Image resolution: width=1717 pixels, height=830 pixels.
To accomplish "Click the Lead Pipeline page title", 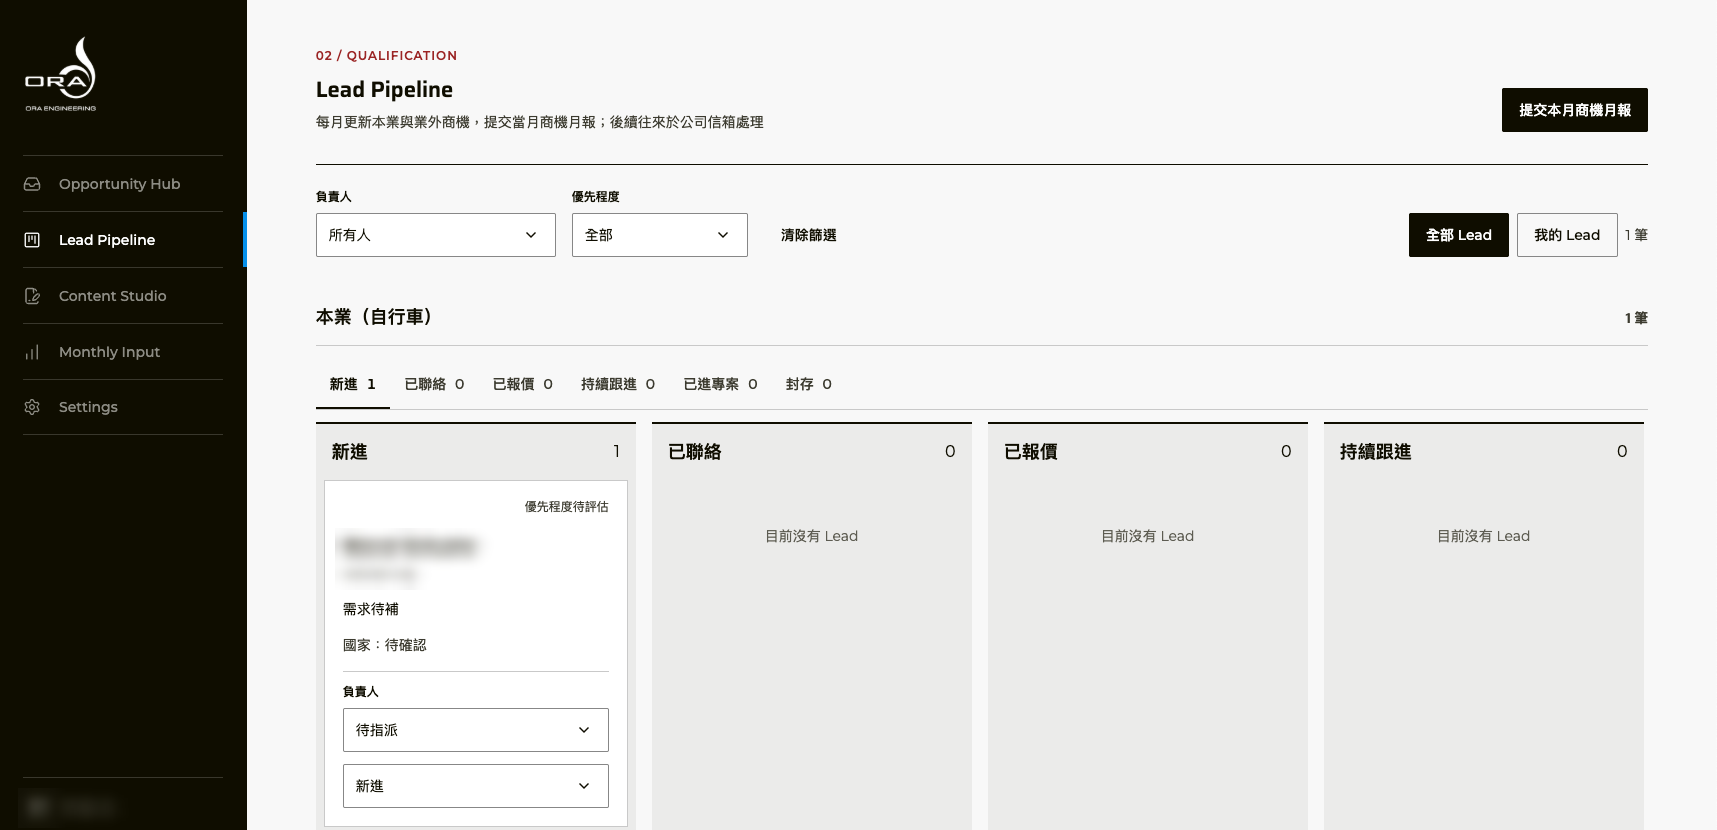I will (384, 89).
